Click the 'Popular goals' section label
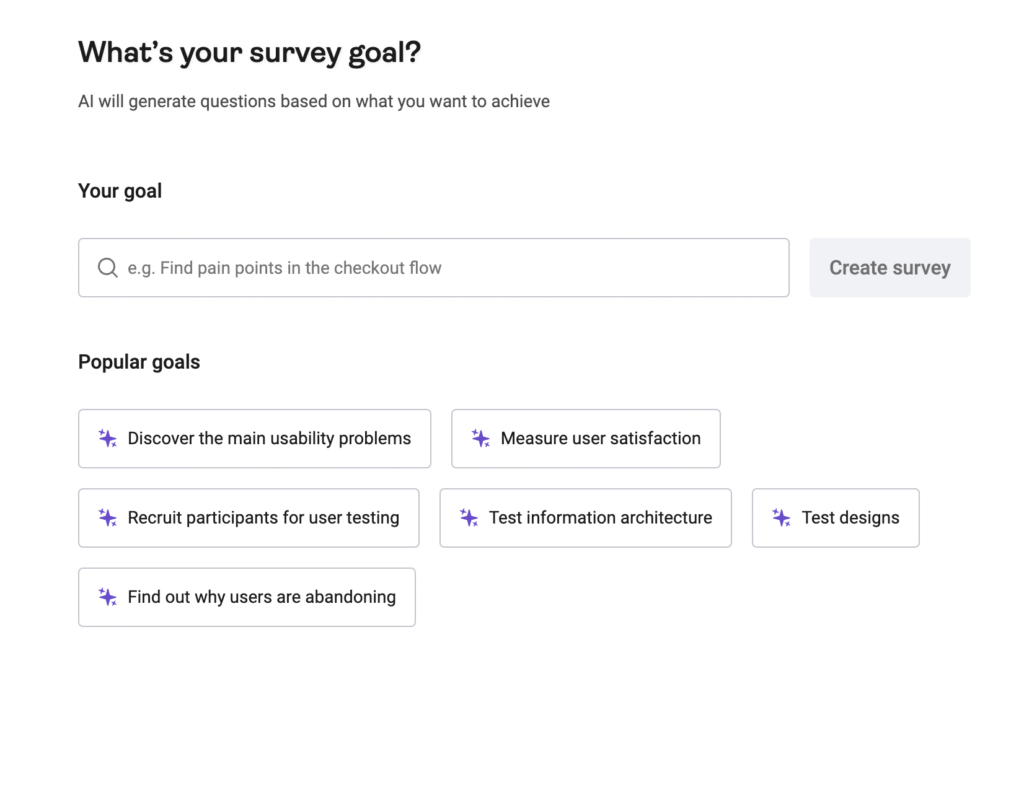The width and height of the screenshot is (1024, 798). [139, 362]
